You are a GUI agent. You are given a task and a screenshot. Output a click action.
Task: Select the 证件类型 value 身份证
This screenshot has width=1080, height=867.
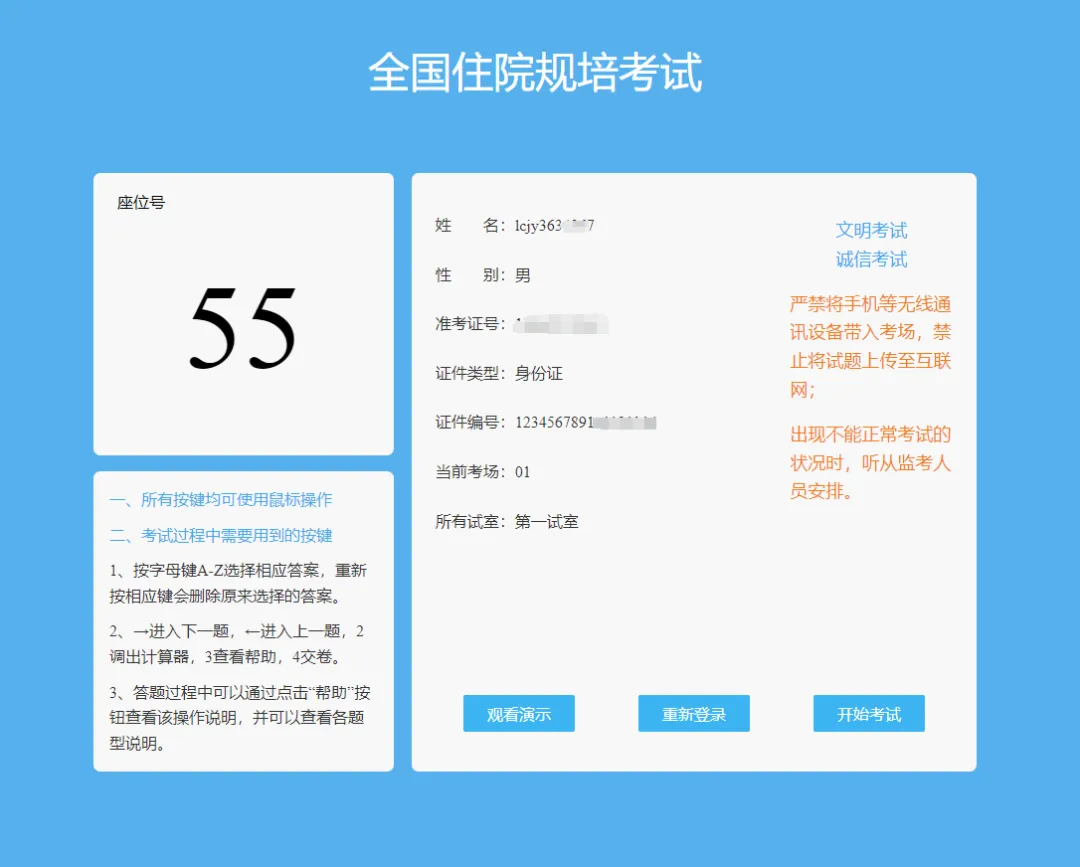pyautogui.click(x=542, y=373)
